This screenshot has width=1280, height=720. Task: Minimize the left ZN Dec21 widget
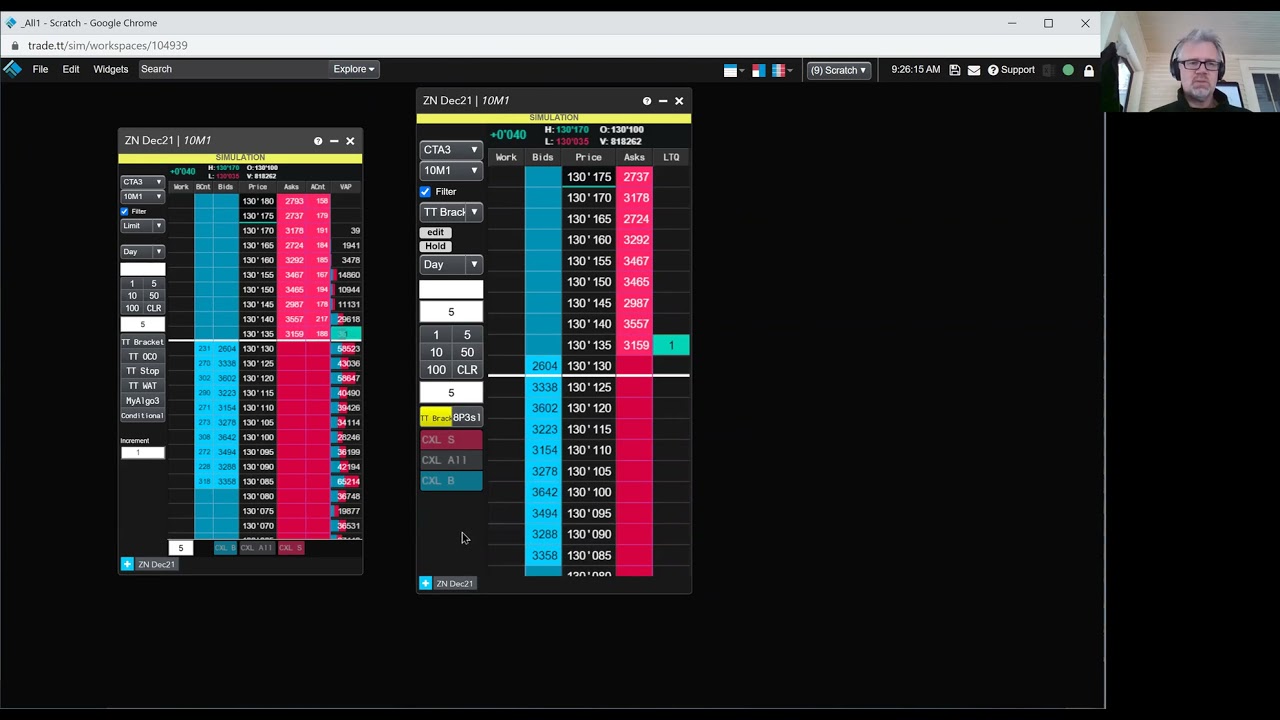click(334, 141)
